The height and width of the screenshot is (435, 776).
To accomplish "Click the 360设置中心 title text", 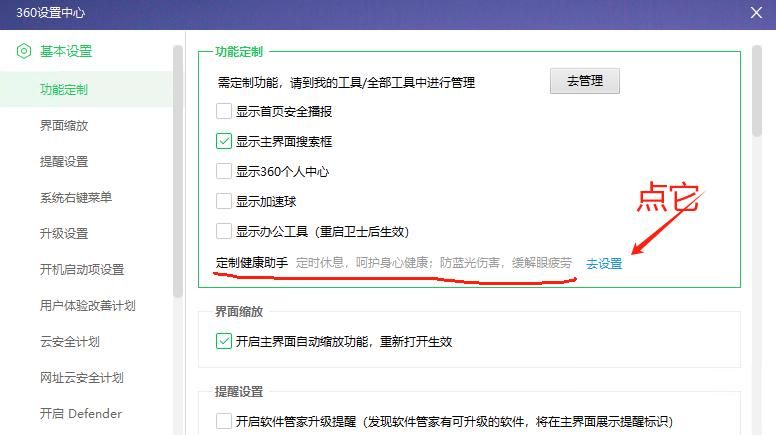I will click(x=50, y=12).
